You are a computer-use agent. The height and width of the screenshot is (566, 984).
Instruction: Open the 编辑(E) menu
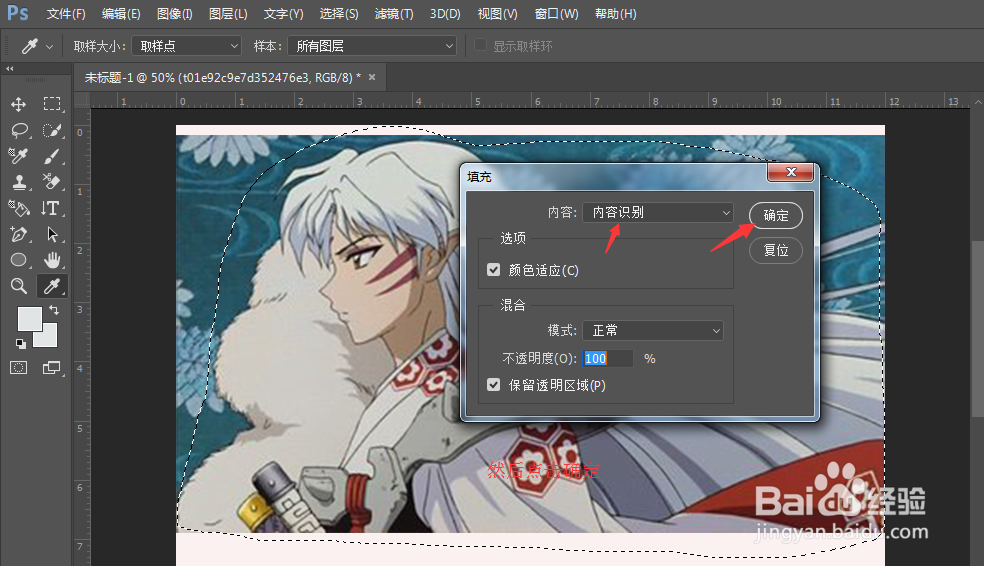[x=121, y=14]
